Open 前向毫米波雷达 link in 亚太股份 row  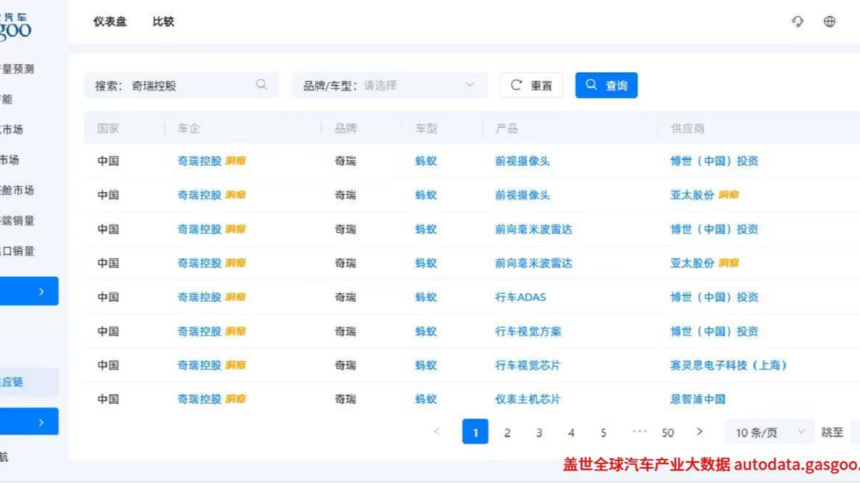(533, 263)
